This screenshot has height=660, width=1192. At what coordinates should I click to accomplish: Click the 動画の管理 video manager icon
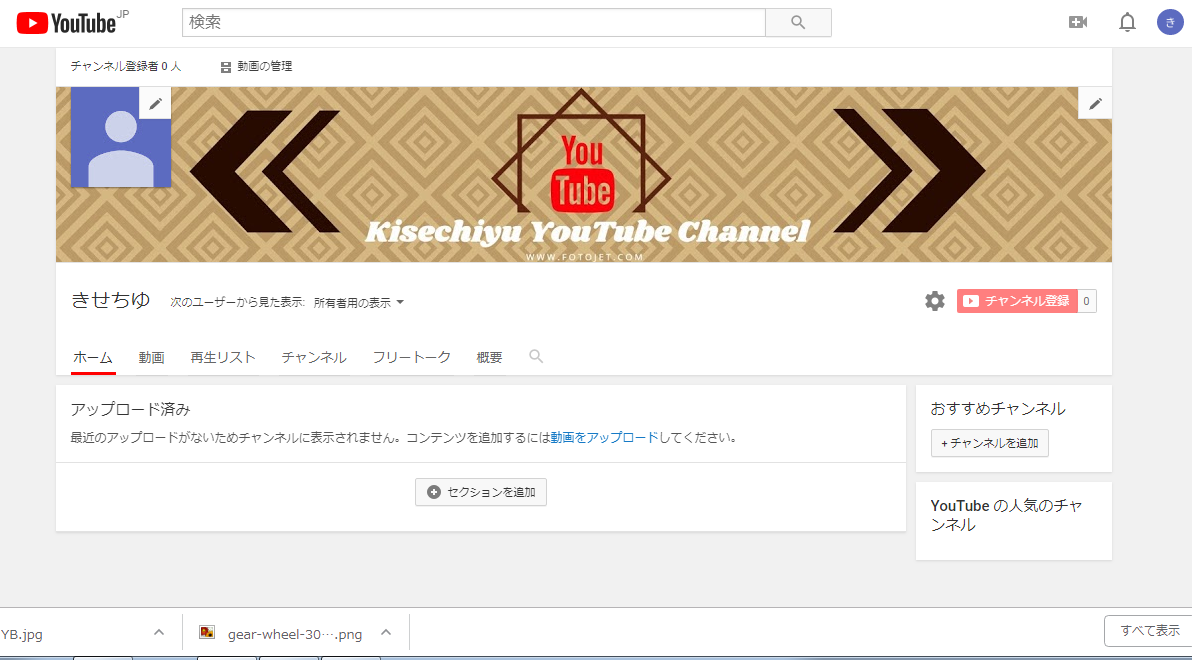tap(226, 67)
